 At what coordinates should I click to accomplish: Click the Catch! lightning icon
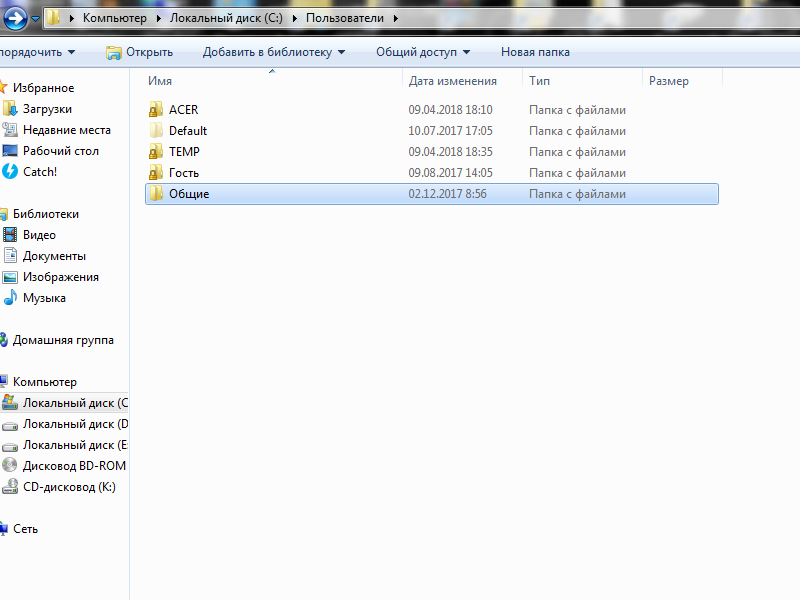(10, 171)
